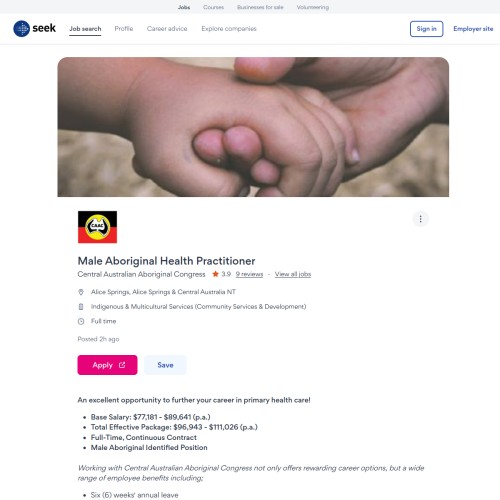Click the location pin icon
Image resolution: width=500 pixels, height=500 pixels.
tap(81, 292)
